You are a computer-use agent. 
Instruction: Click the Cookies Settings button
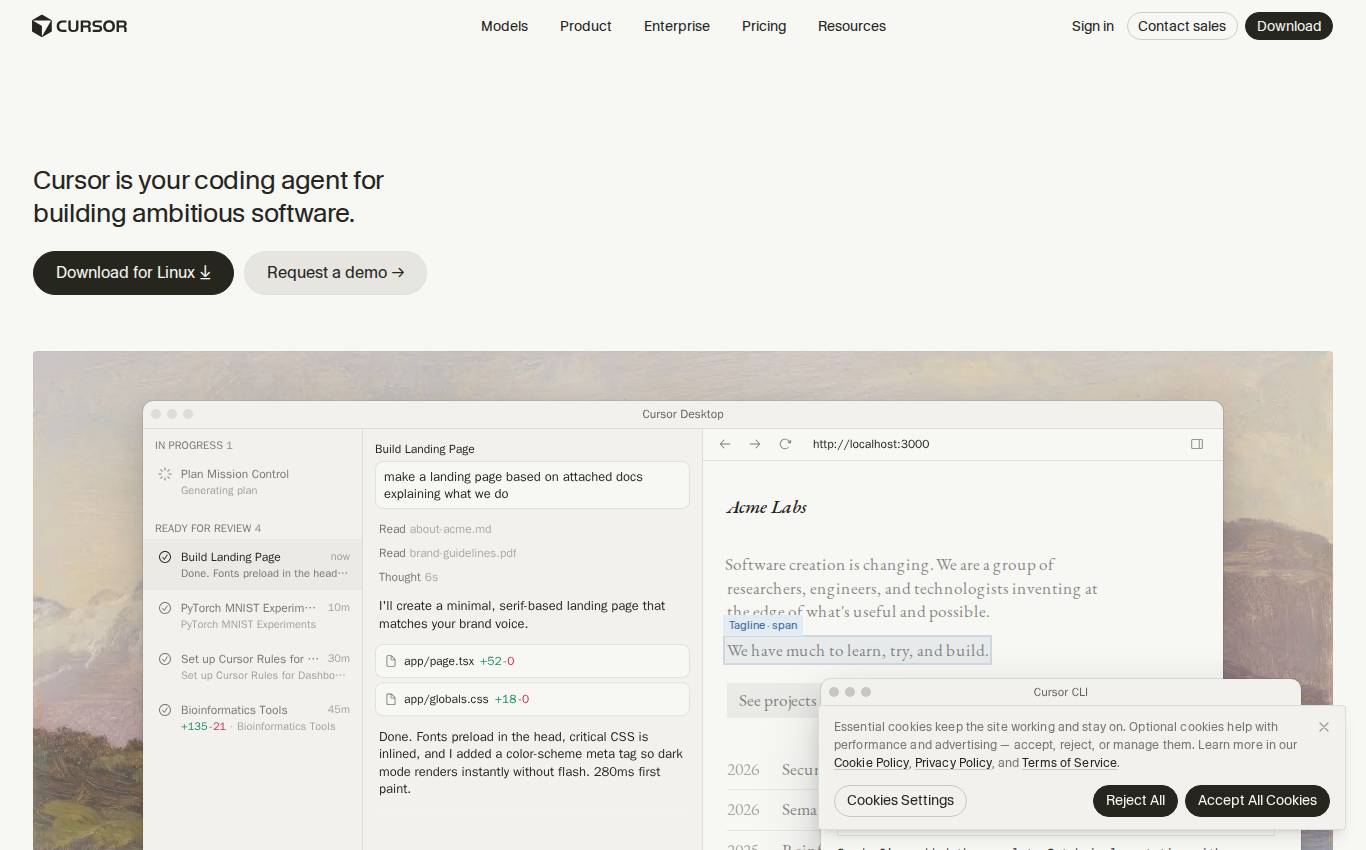[900, 801]
